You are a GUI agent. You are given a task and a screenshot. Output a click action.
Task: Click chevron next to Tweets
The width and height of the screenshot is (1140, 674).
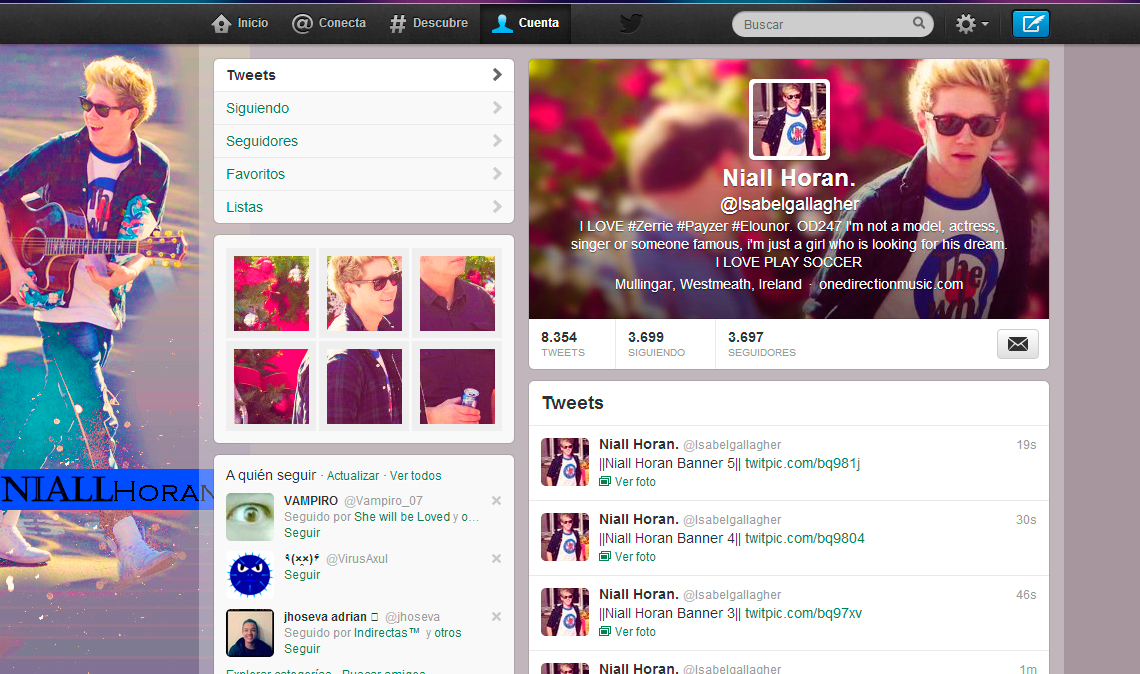[497, 75]
